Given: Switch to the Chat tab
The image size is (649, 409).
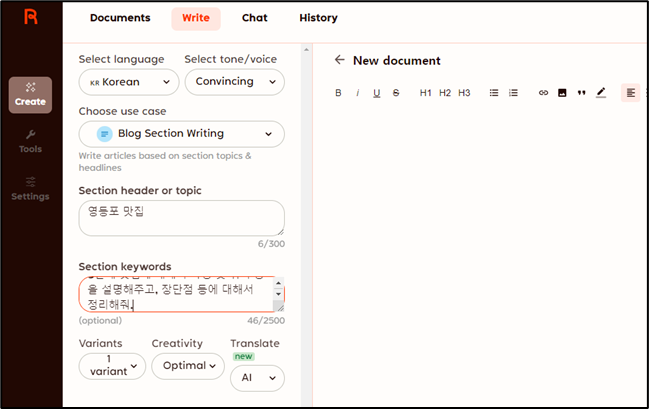Looking at the screenshot, I should tap(255, 18).
